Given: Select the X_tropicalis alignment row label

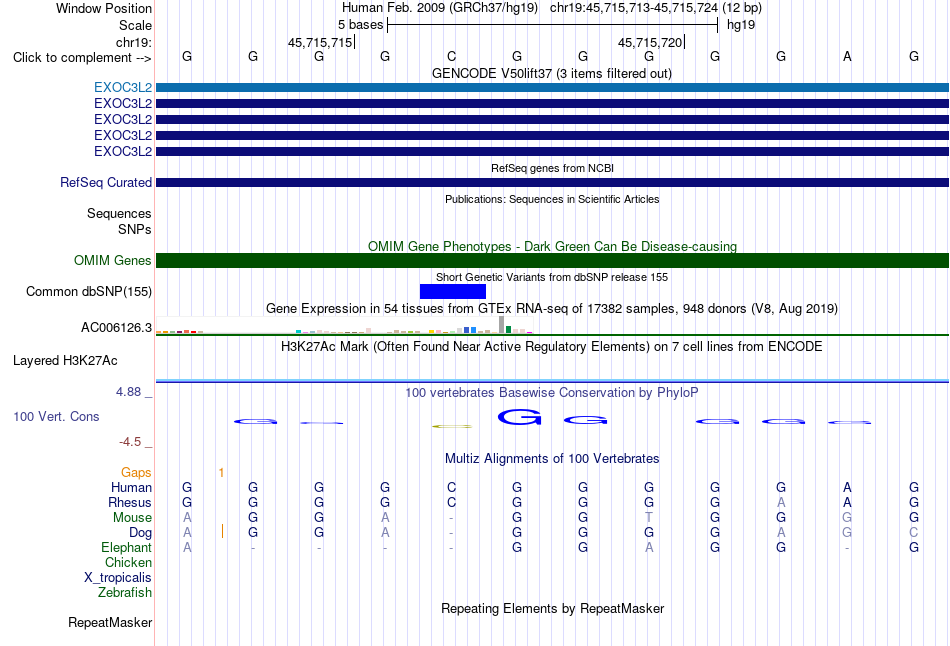Looking at the screenshot, I should (118, 578).
